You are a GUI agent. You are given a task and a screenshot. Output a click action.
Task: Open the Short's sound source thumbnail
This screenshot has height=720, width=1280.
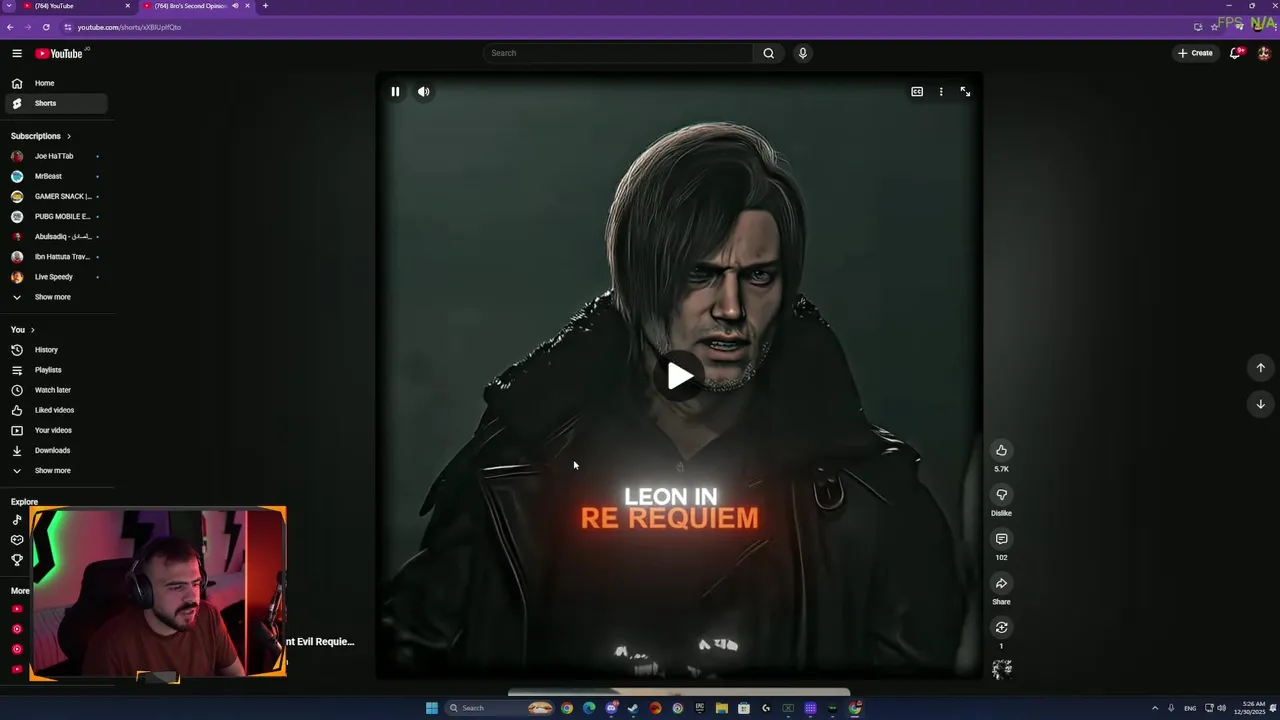pyautogui.click(x=1001, y=670)
